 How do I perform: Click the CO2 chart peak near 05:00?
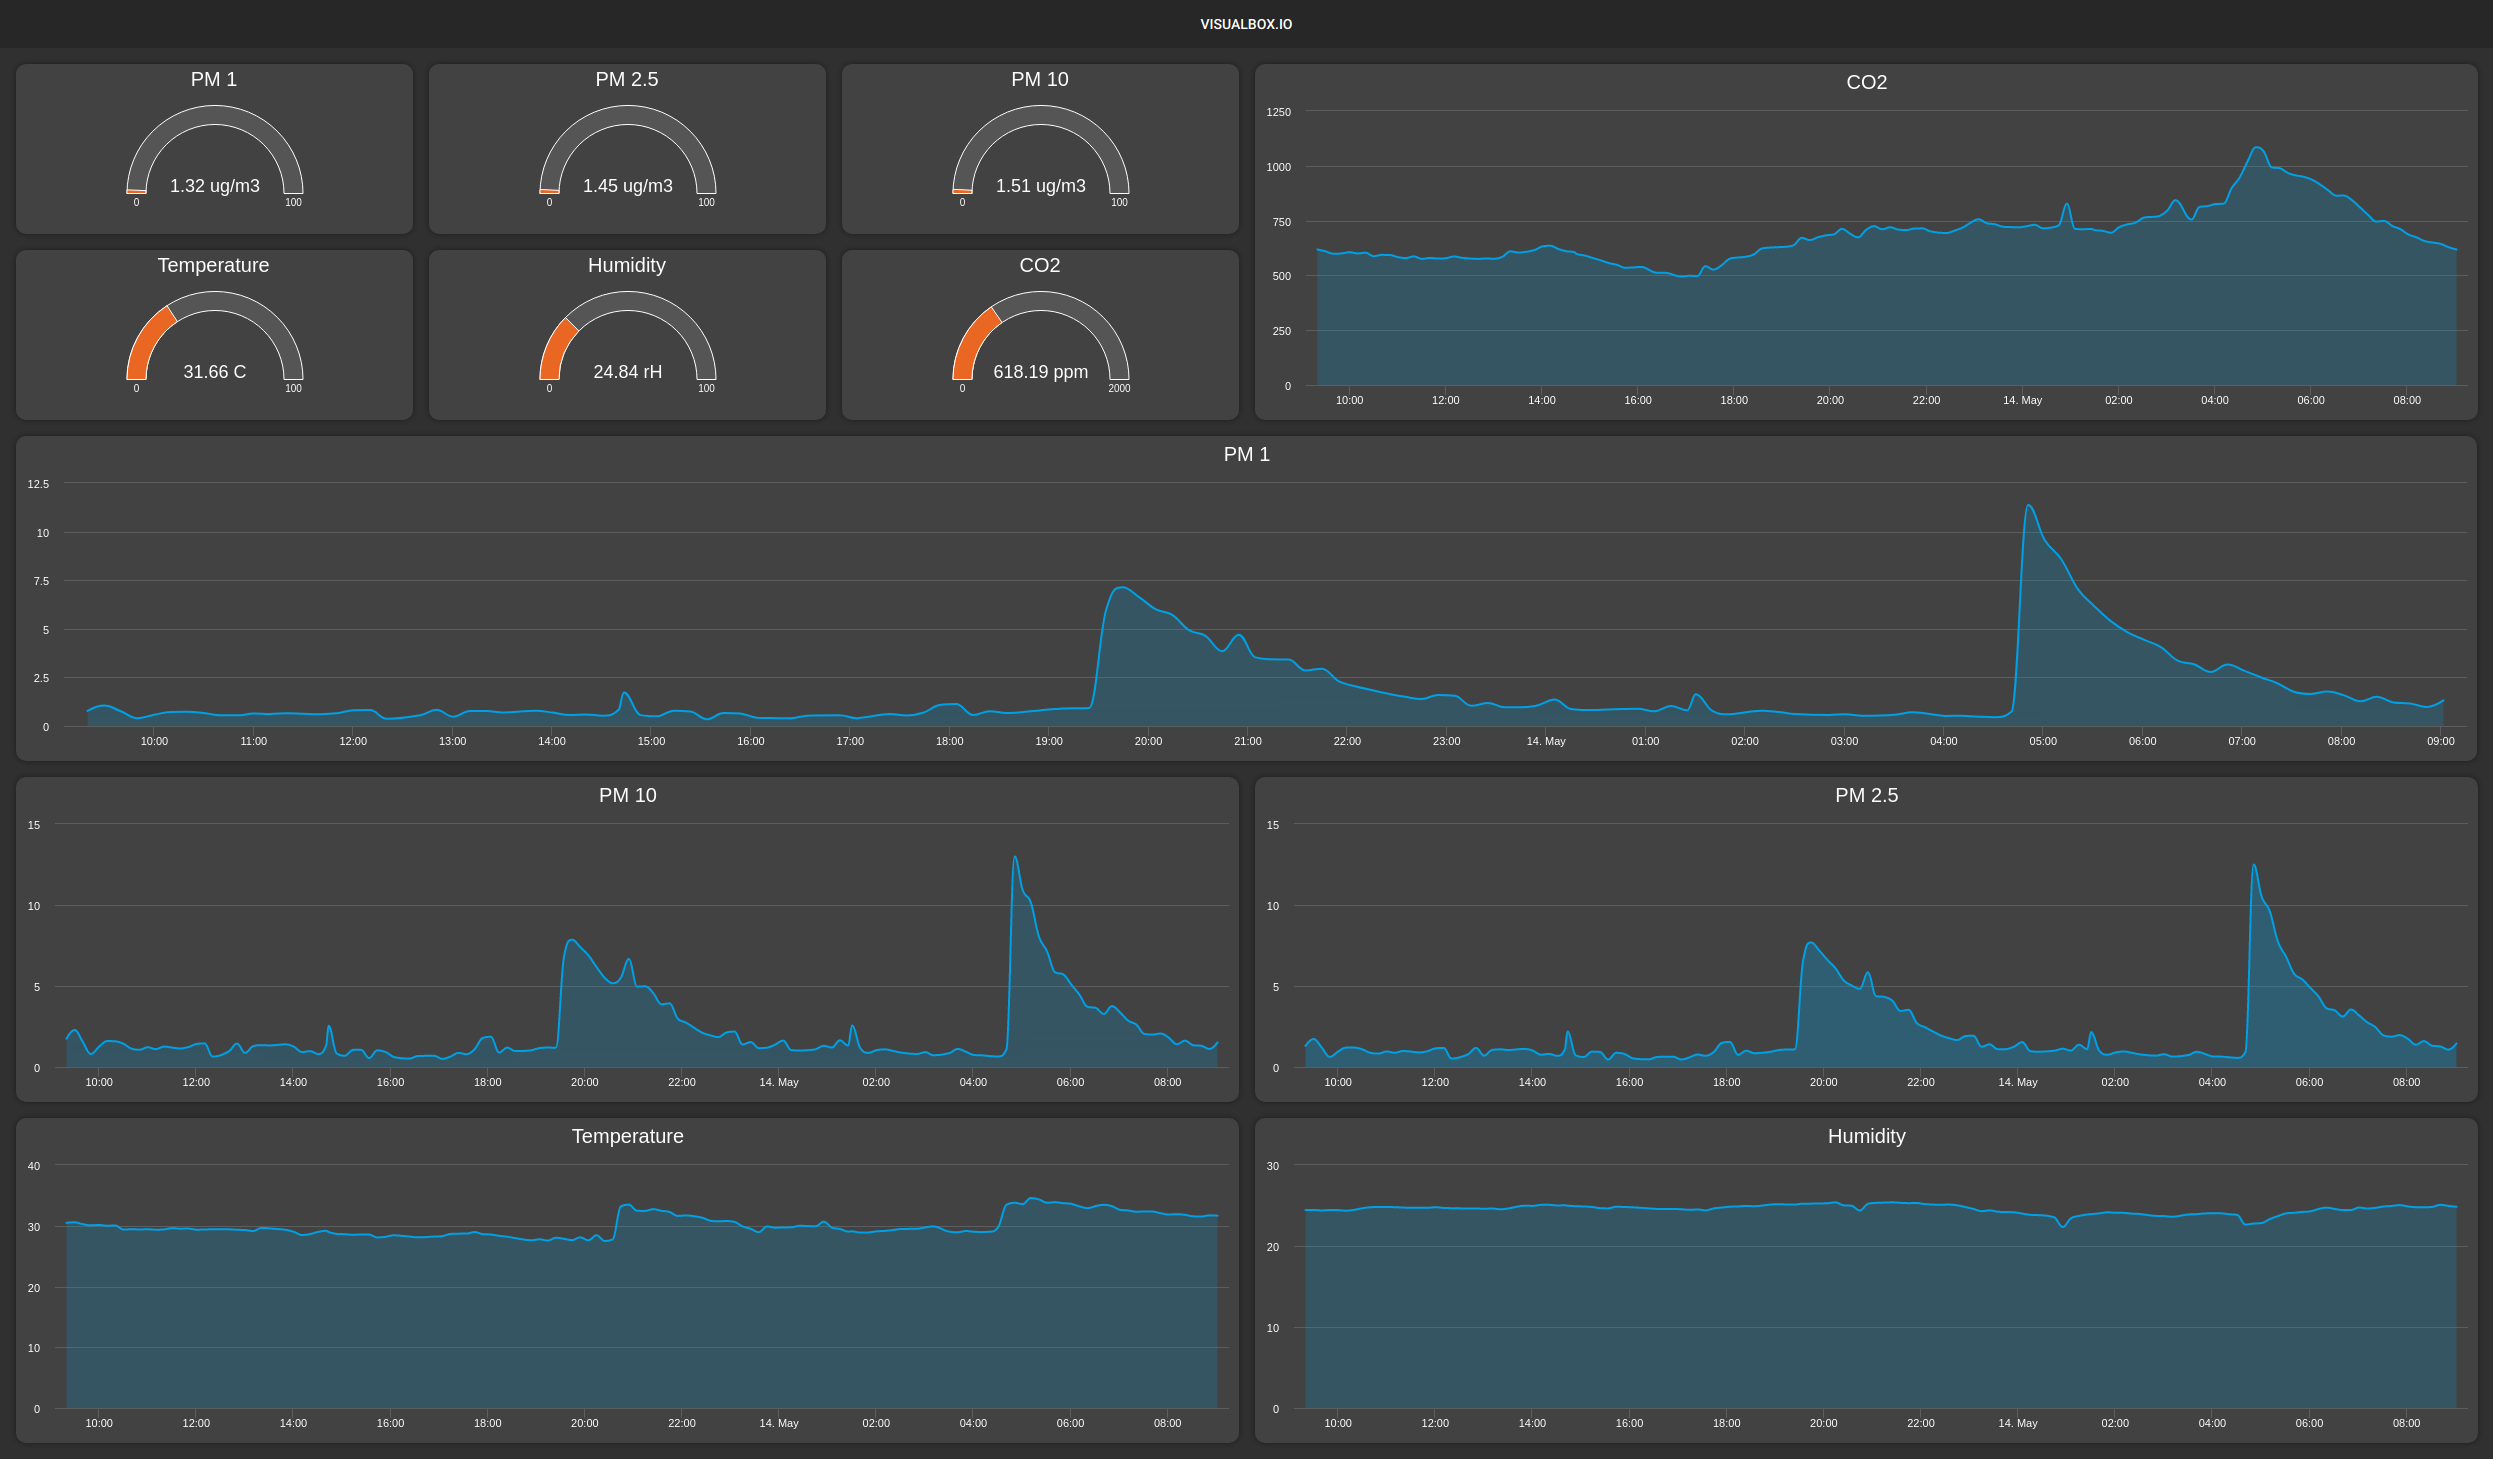(2256, 148)
